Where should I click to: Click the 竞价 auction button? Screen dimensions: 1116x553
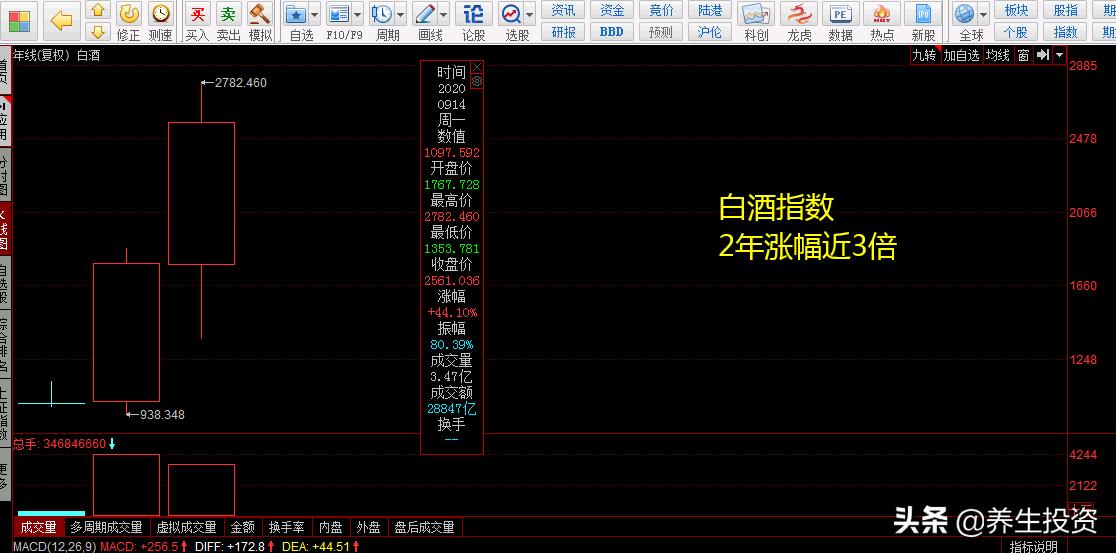(661, 10)
